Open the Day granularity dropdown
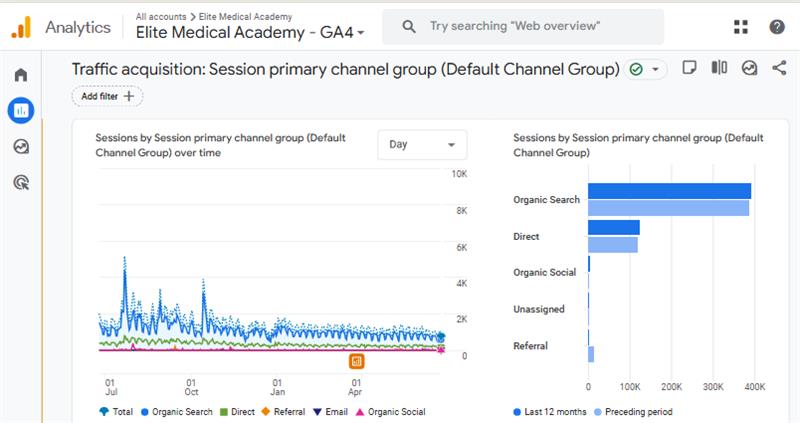This screenshot has width=800, height=423. click(x=422, y=144)
